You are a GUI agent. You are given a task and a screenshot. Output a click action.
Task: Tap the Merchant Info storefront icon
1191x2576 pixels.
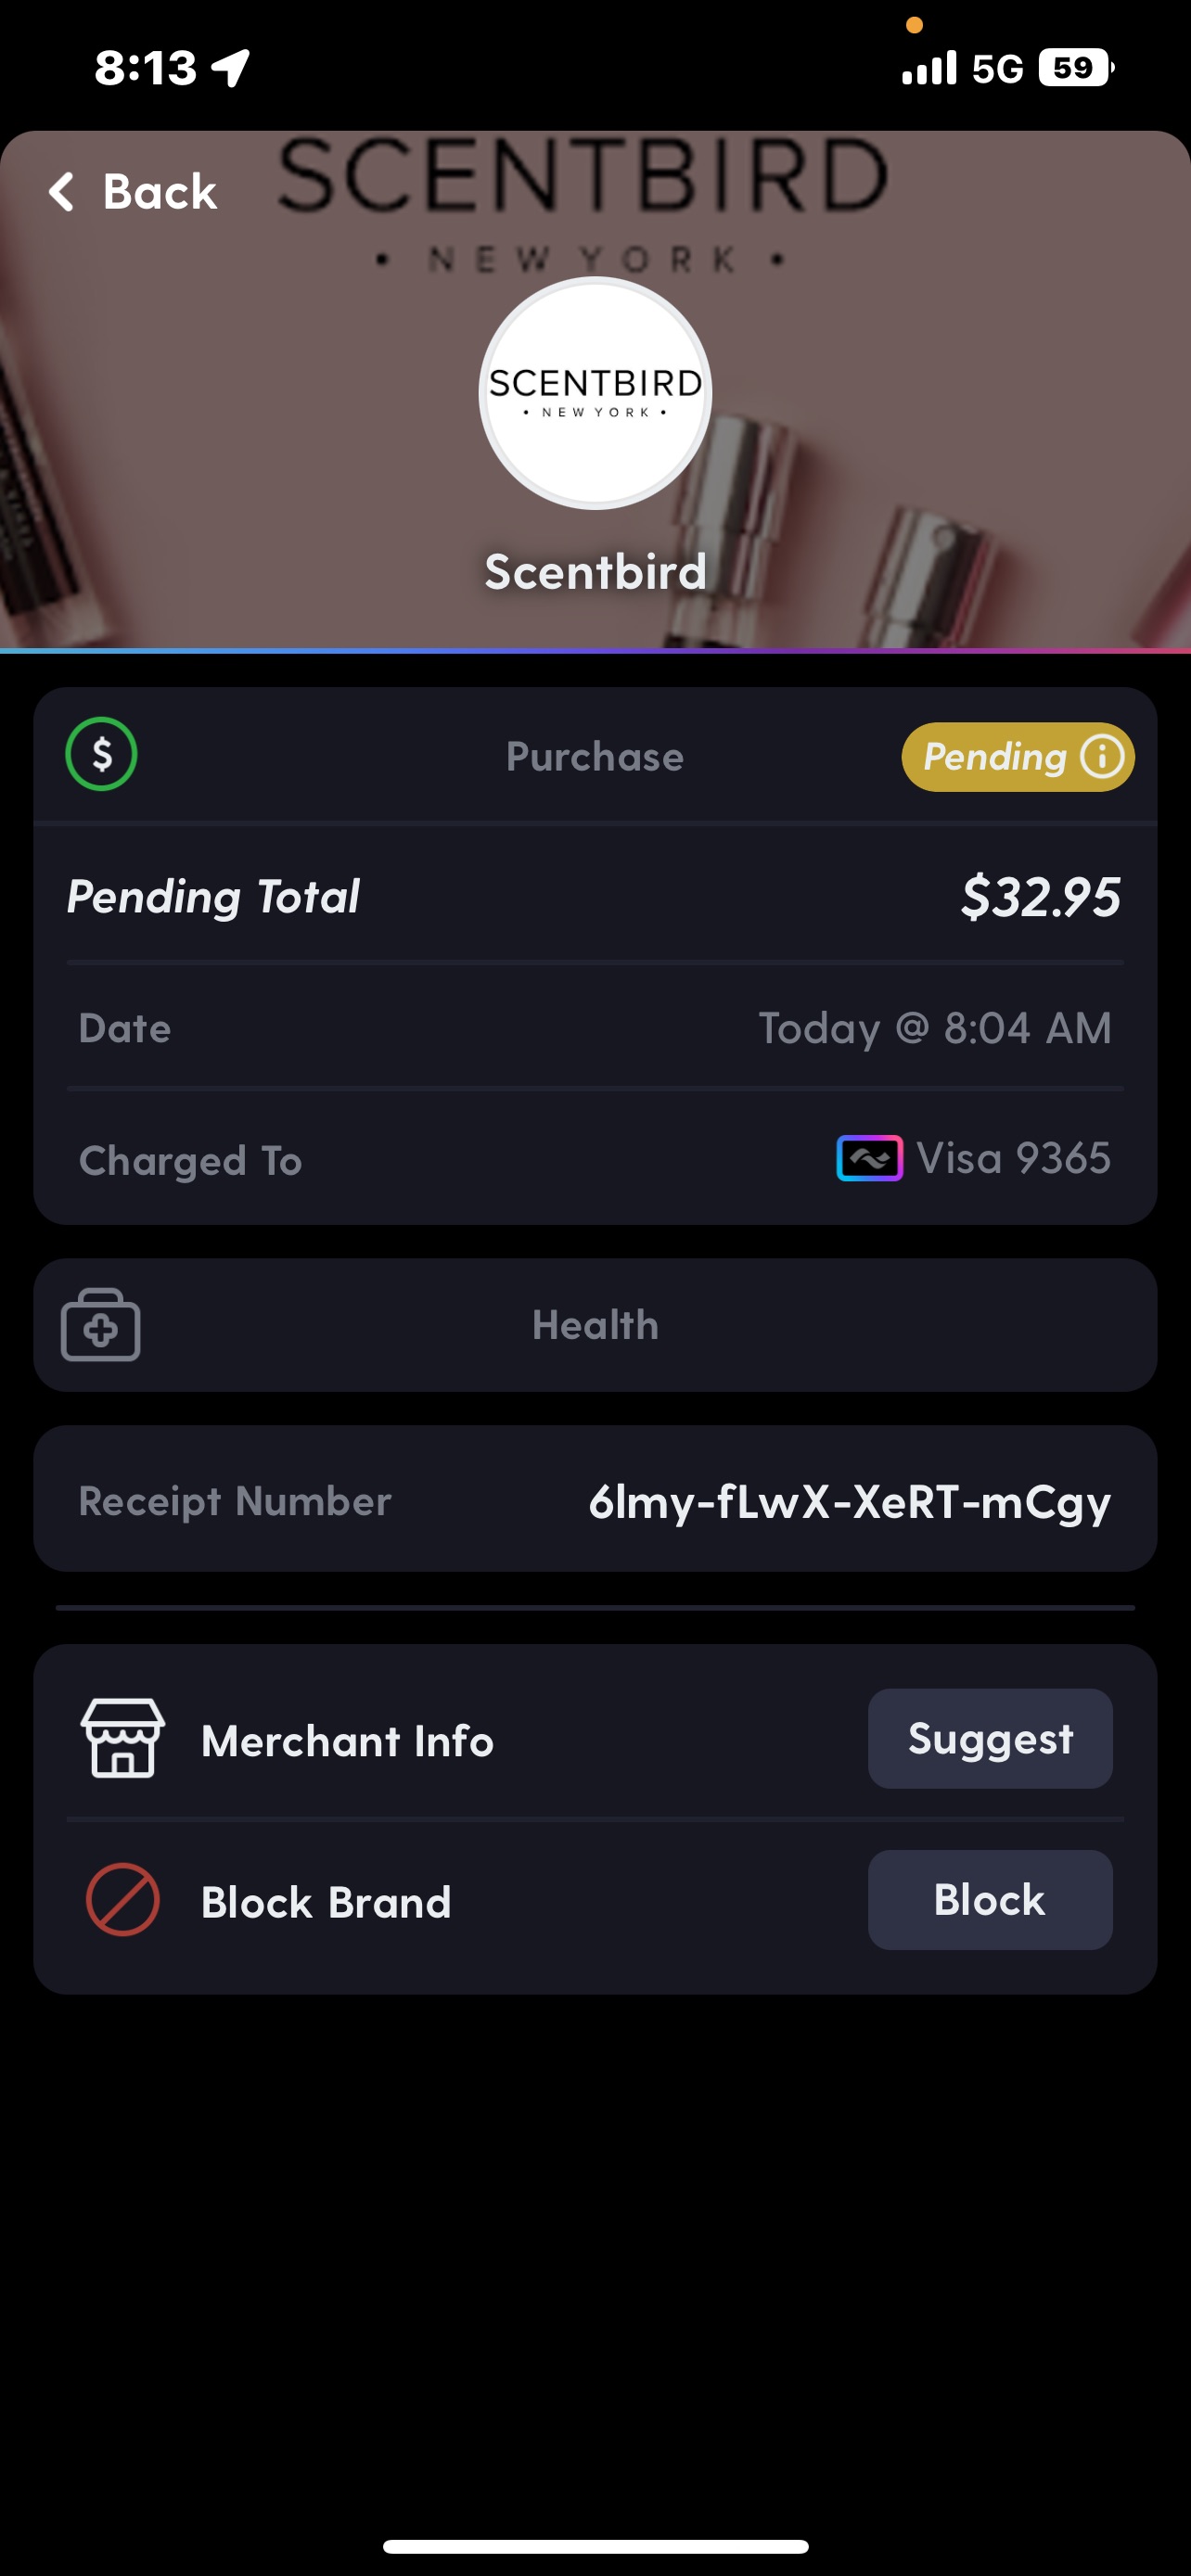tap(122, 1738)
